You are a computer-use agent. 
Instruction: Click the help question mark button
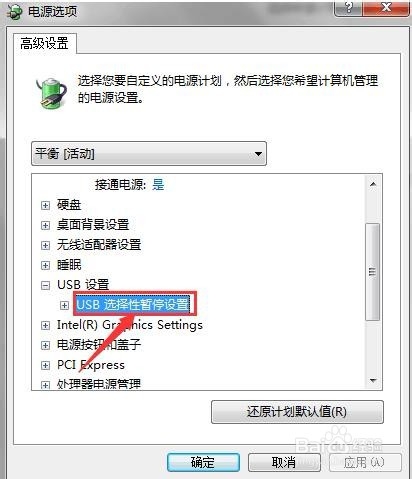click(x=348, y=7)
